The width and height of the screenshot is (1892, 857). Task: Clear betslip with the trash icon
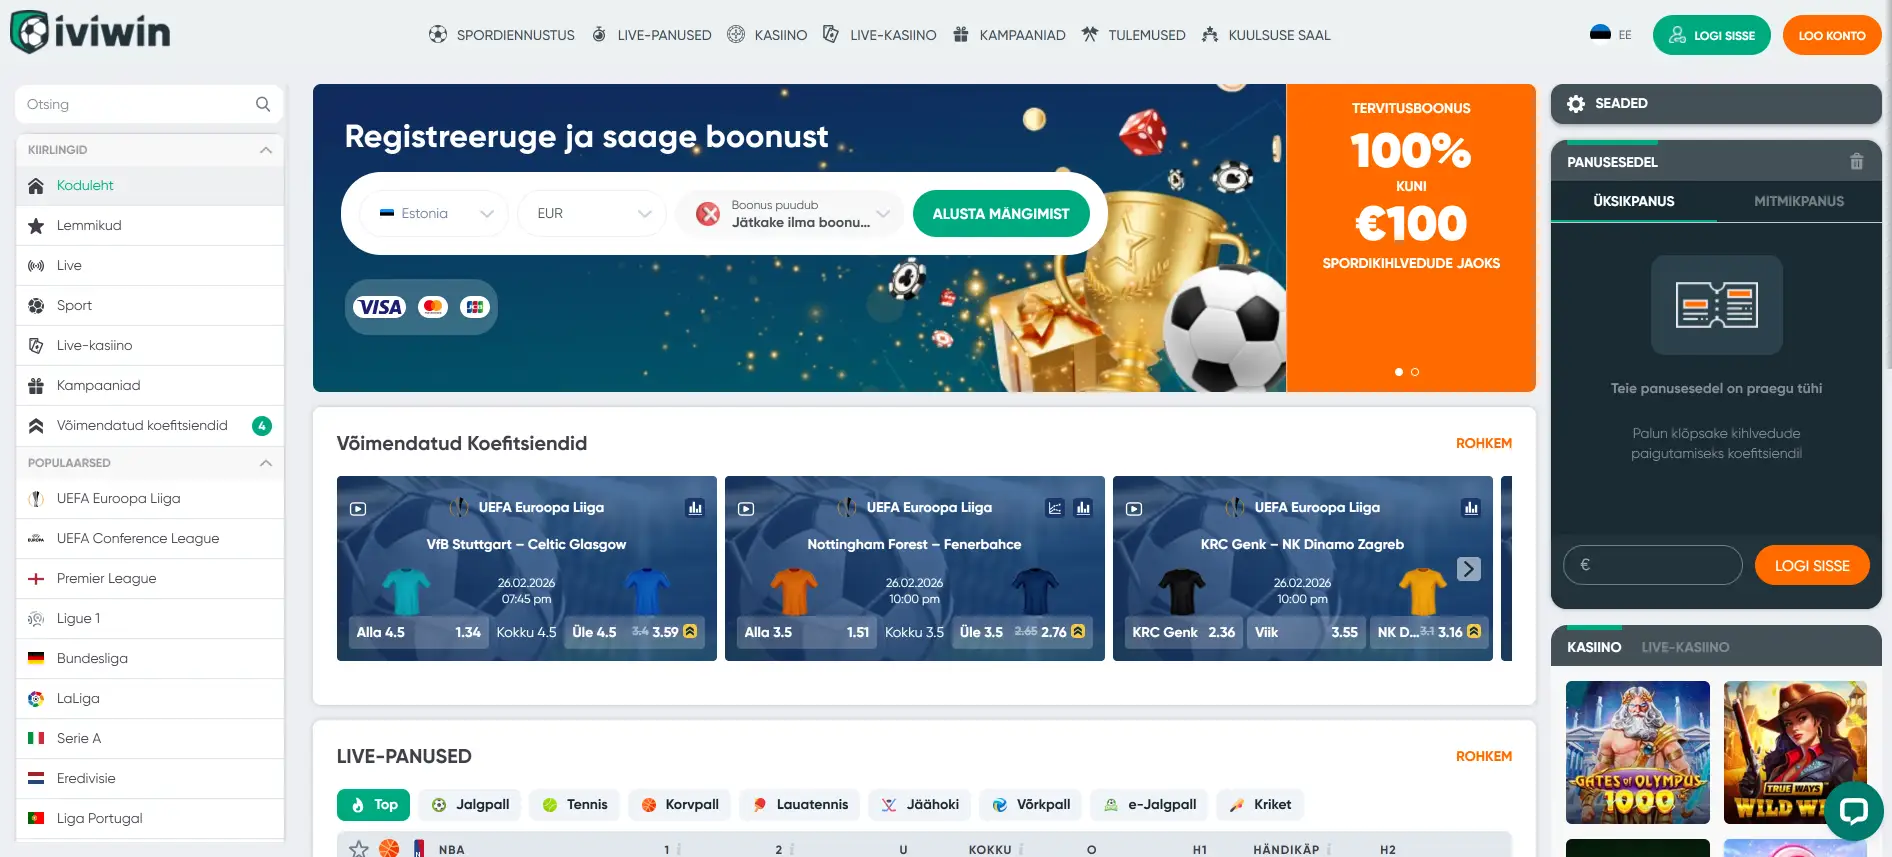pyautogui.click(x=1856, y=161)
